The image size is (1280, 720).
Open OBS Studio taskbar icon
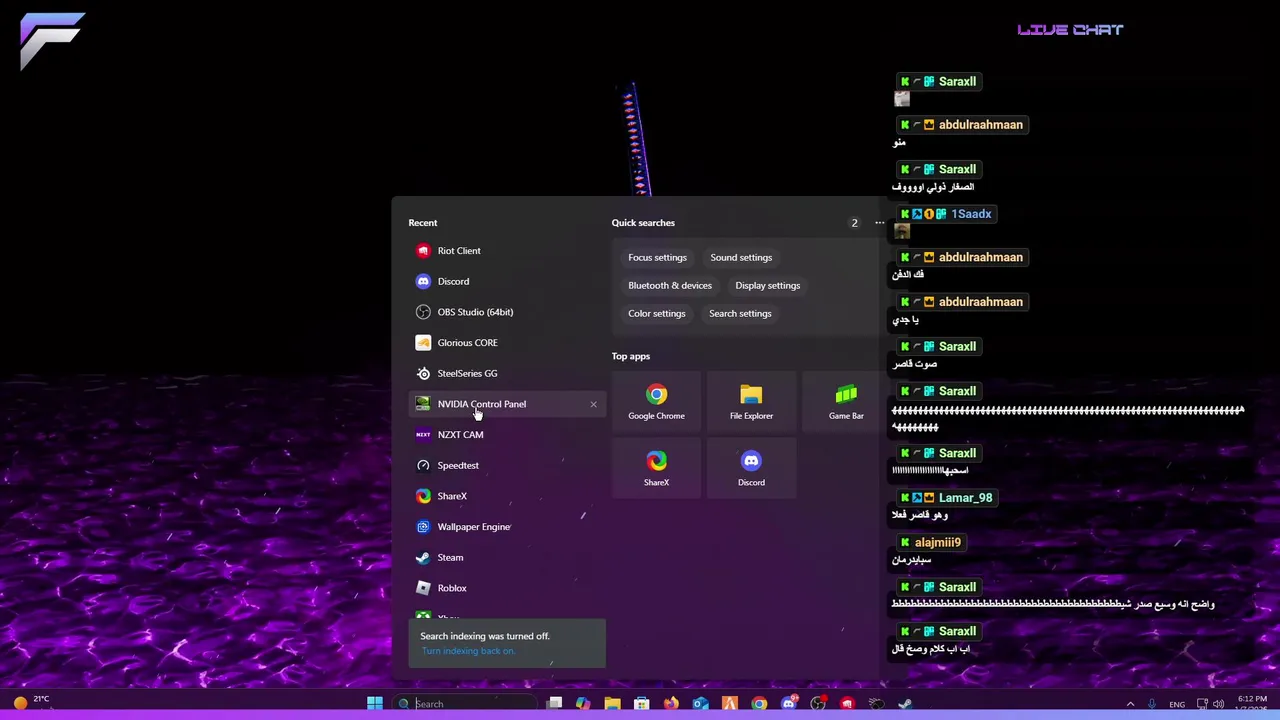pyautogui.click(x=818, y=704)
